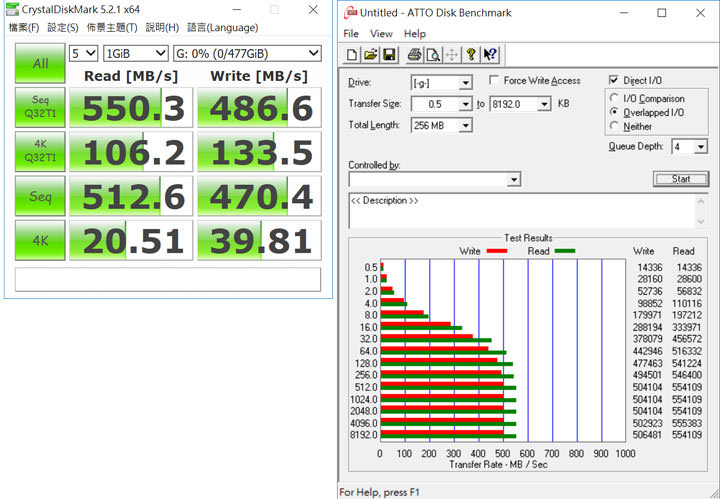The image size is (720, 499).
Task: Open CrystalDiskMark 佈景主題(T) menu
Action: 112,28
